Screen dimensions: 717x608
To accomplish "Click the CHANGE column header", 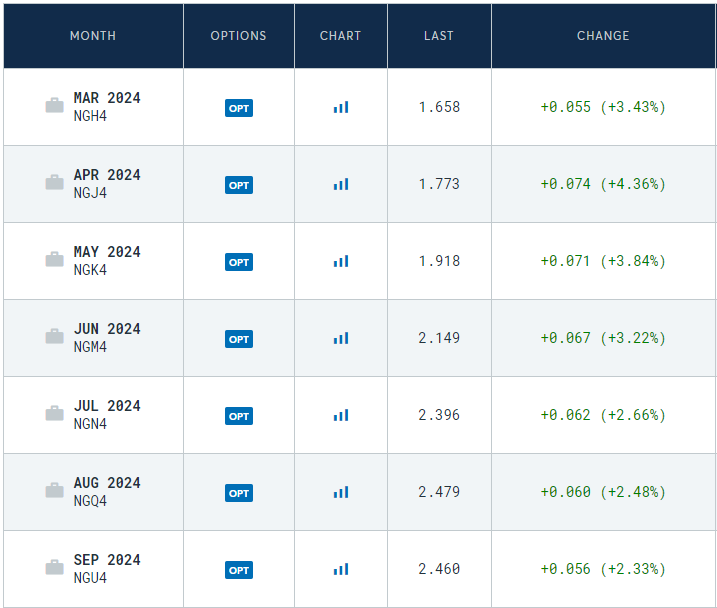I will coord(603,36).
